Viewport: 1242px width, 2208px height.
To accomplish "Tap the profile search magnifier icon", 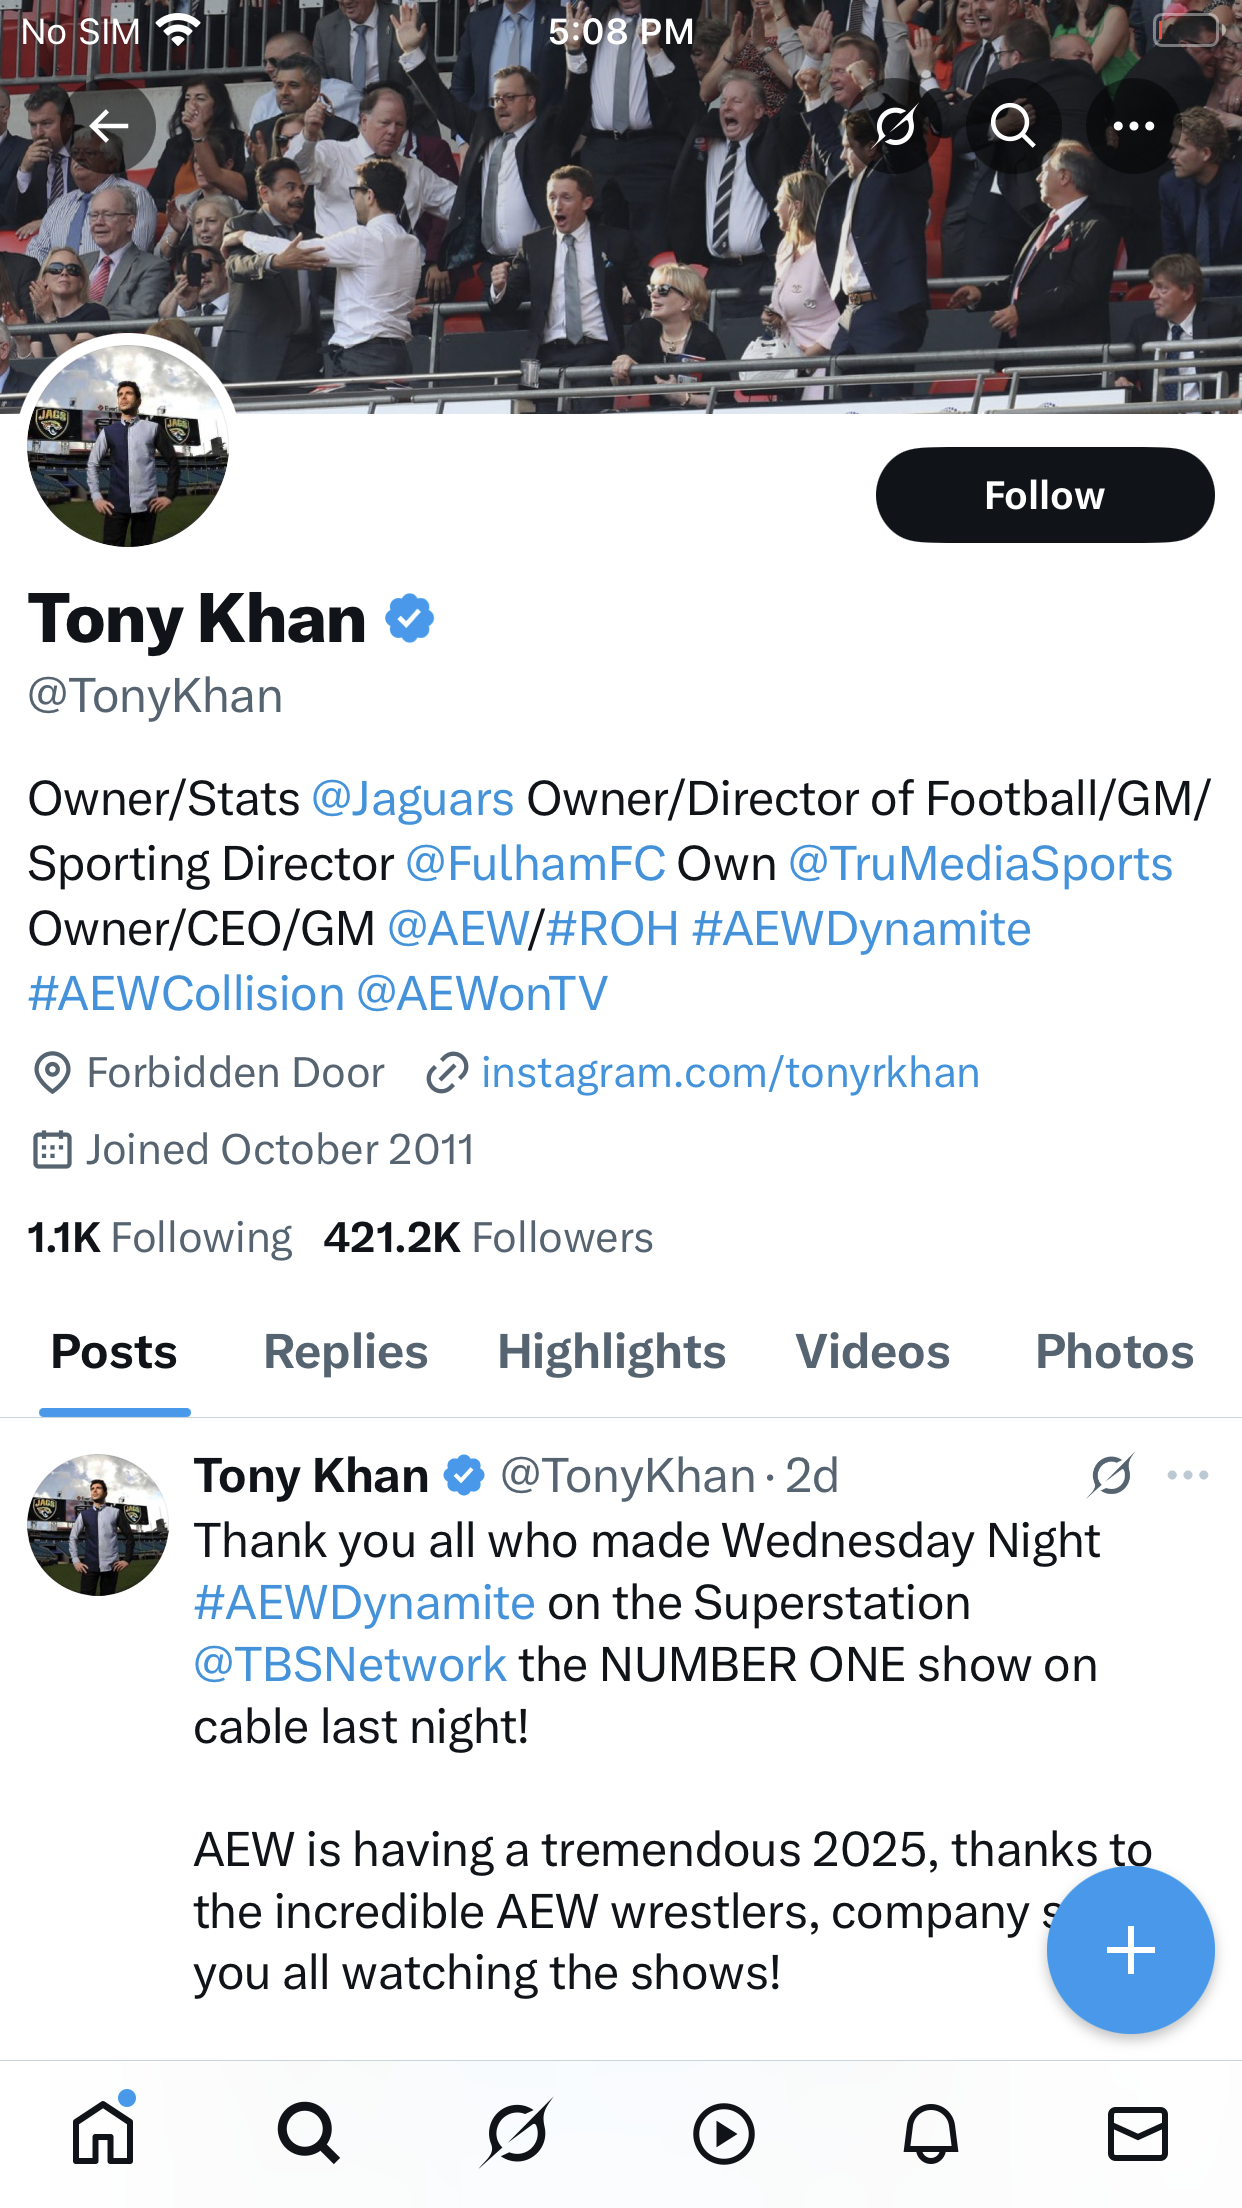I will [1012, 126].
